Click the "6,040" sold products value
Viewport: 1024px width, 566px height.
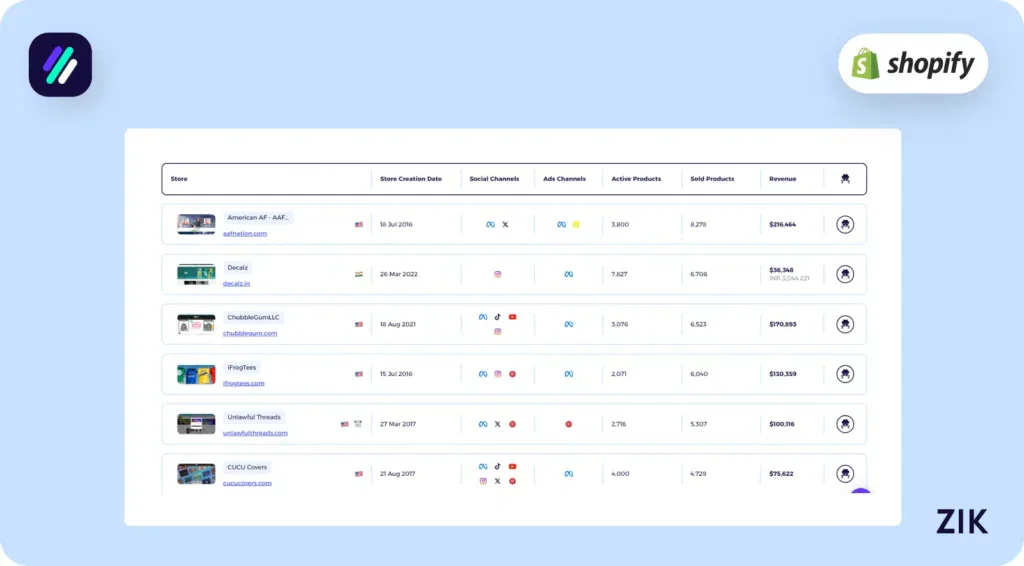699,374
